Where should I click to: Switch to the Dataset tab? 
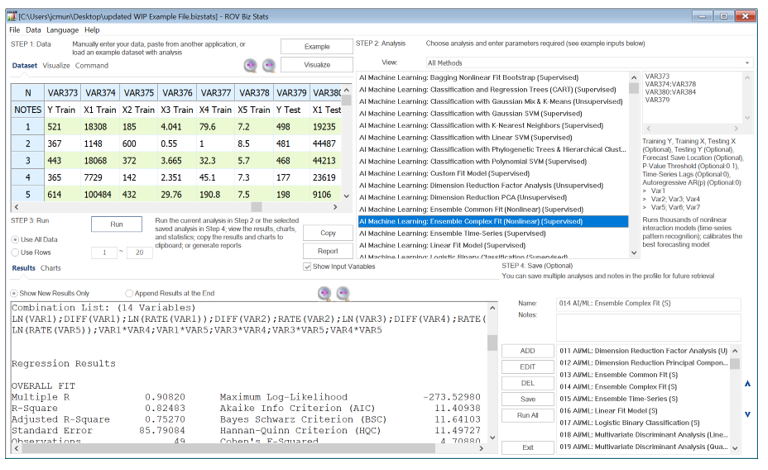pyautogui.click(x=24, y=66)
